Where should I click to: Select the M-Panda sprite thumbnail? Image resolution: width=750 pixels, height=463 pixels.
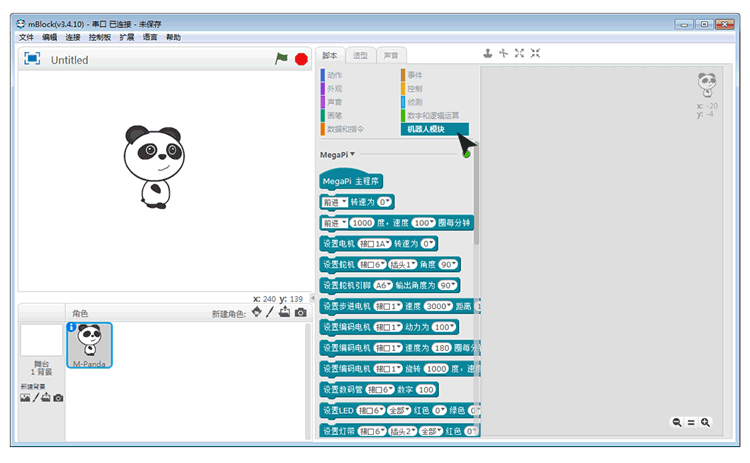[89, 345]
